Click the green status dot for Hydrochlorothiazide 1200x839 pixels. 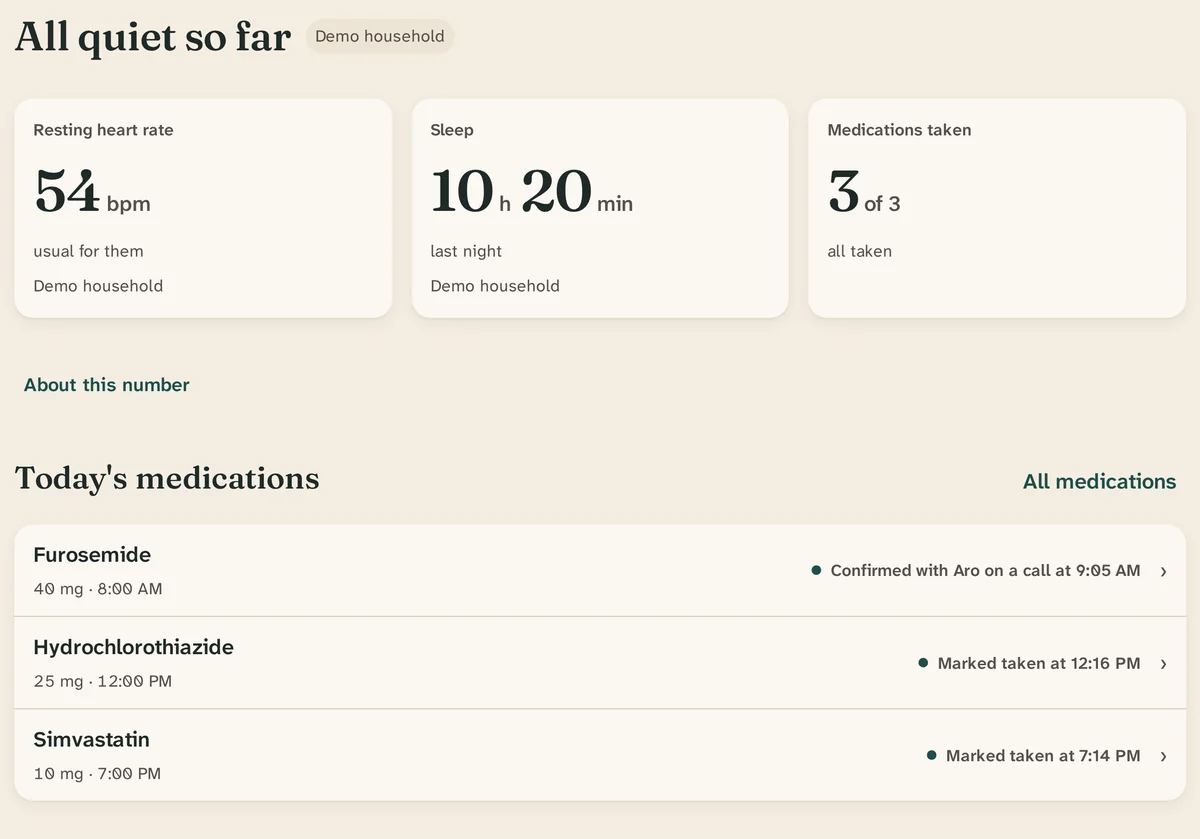tap(923, 663)
